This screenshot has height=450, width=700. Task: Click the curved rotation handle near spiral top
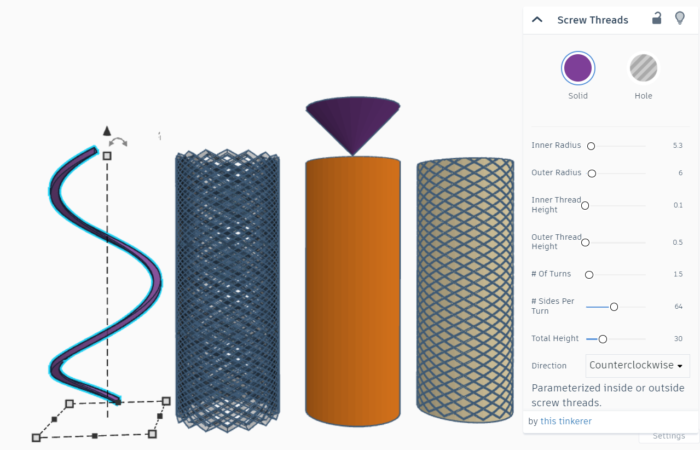(x=118, y=142)
